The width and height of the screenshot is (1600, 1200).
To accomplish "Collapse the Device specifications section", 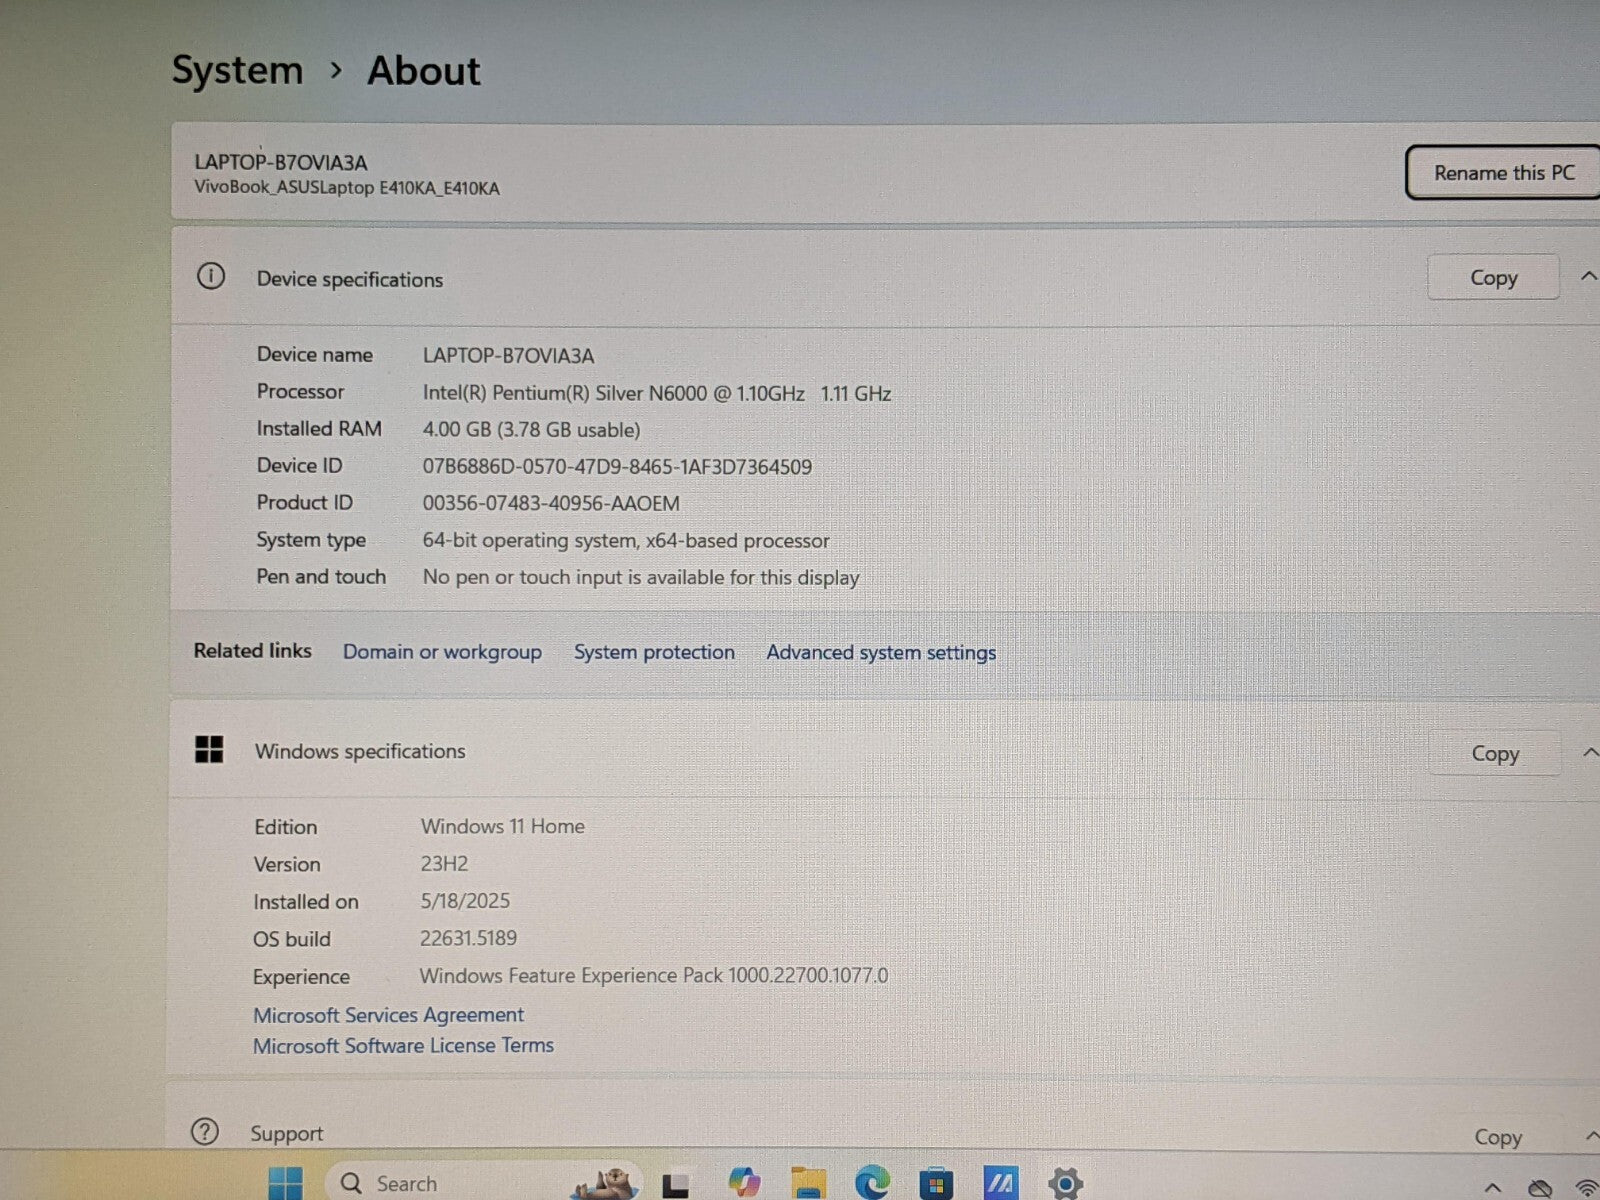I will [1588, 277].
